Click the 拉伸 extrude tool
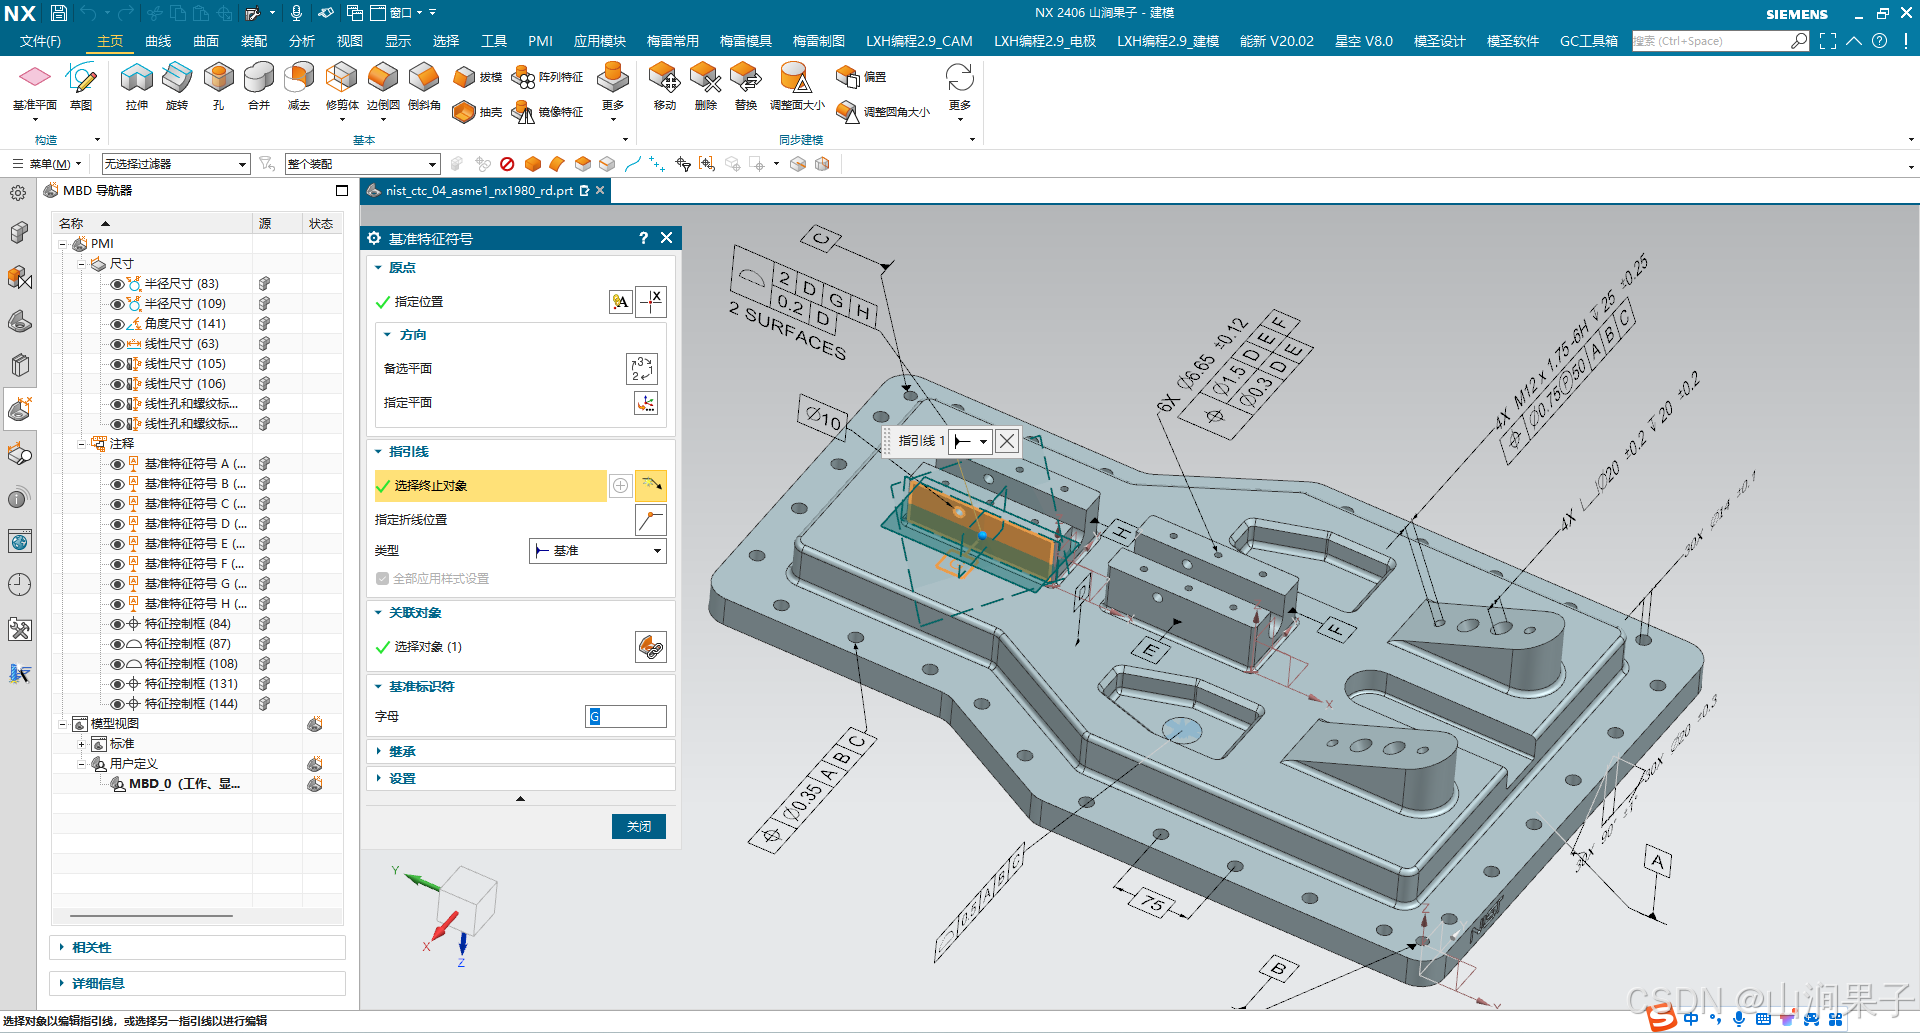This screenshot has height=1033, width=1920. pyautogui.click(x=137, y=86)
